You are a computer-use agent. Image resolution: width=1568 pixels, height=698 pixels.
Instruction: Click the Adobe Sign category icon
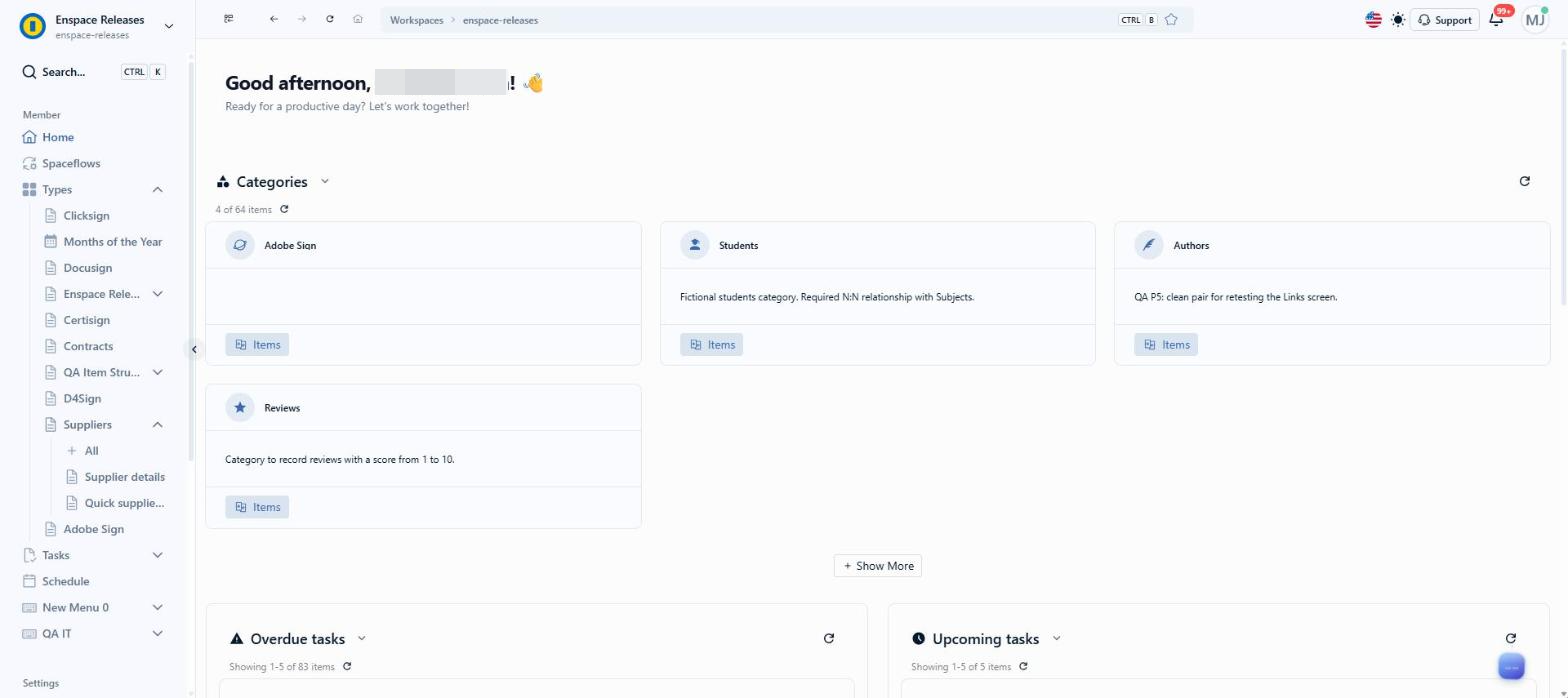pyautogui.click(x=240, y=245)
